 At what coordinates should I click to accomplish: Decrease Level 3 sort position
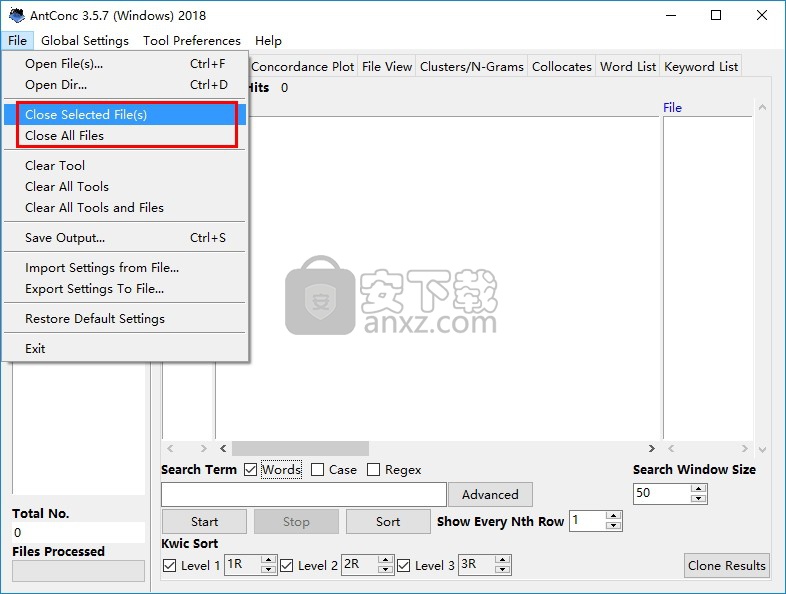click(503, 569)
